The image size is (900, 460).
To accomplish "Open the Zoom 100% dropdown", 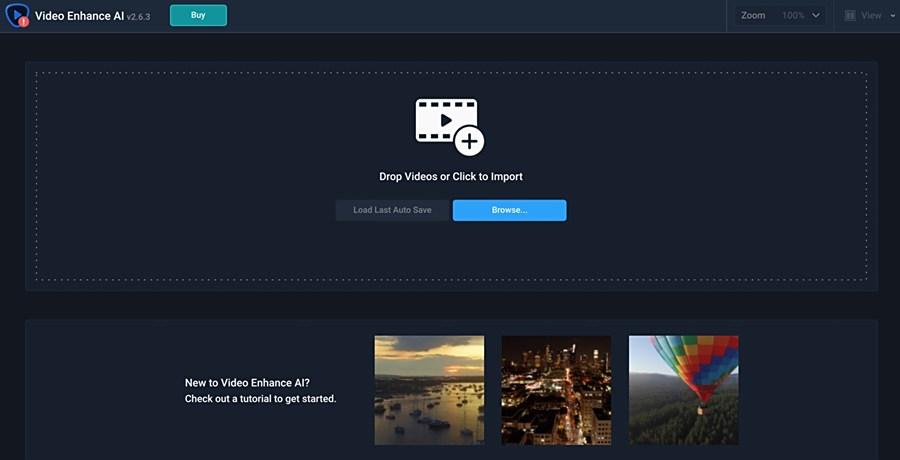I will coord(780,16).
